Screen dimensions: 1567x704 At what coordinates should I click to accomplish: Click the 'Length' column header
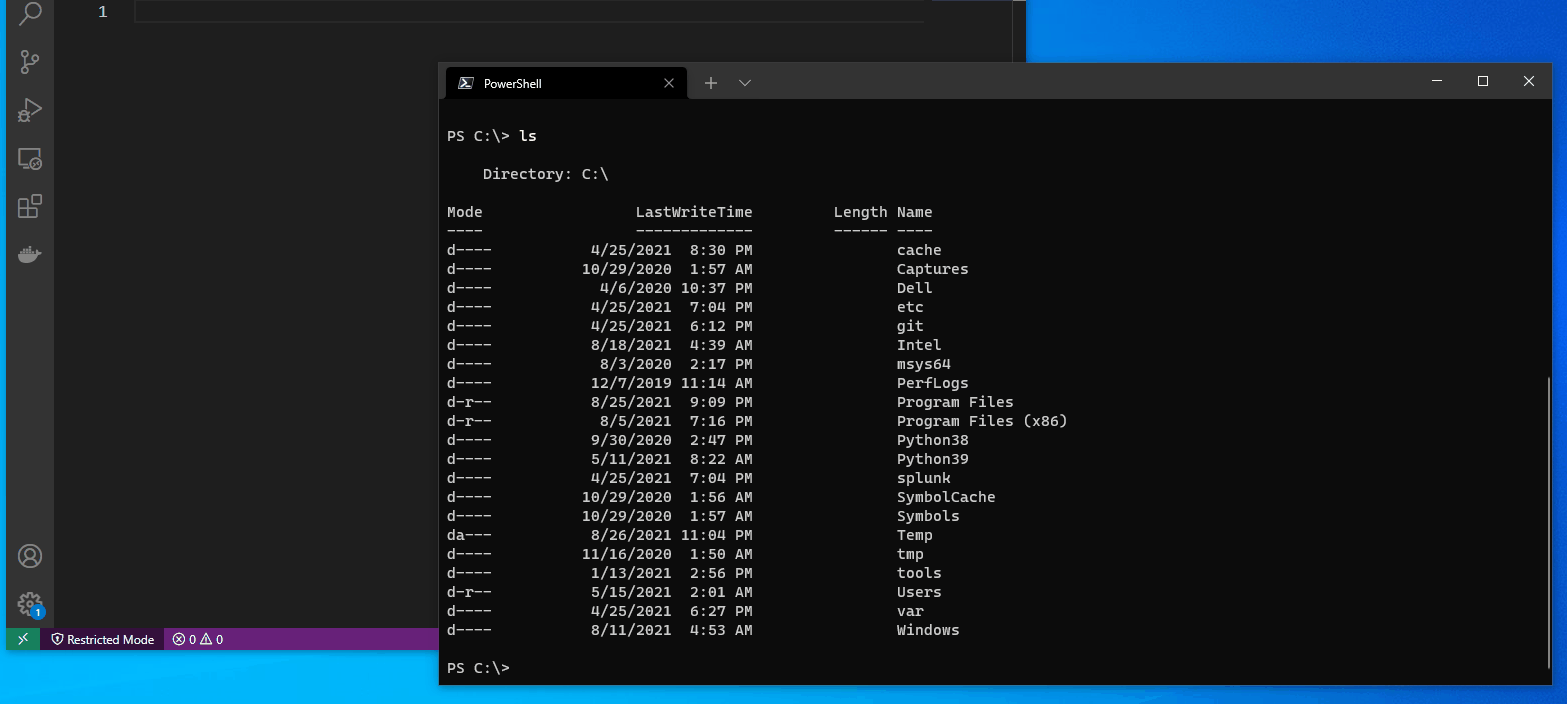click(x=860, y=212)
